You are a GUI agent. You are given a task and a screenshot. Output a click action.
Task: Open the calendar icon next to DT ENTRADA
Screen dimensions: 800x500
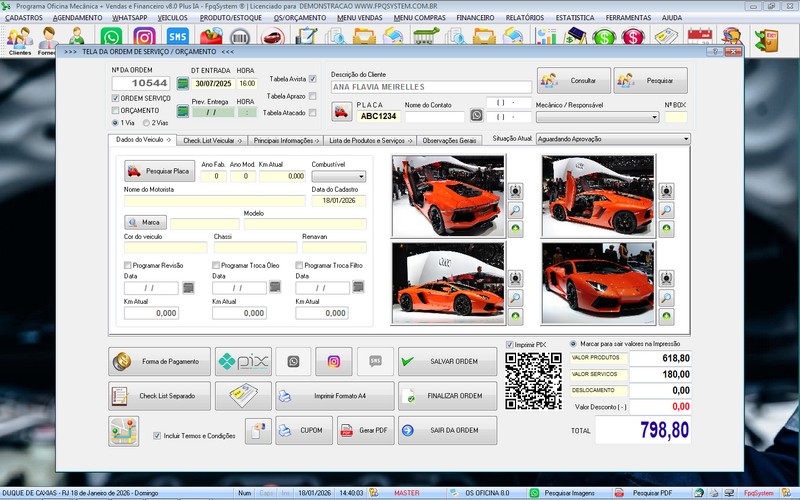pos(182,83)
